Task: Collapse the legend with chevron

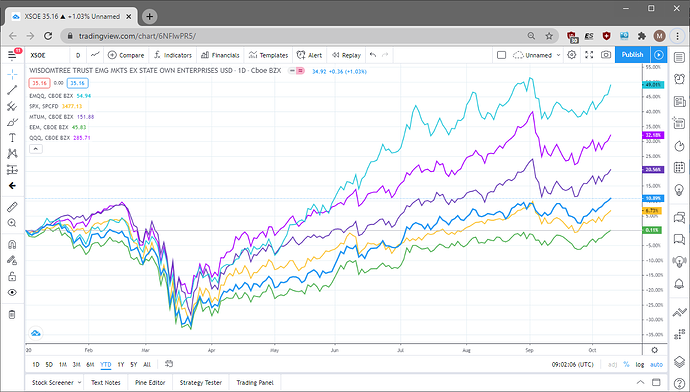Action: (36, 149)
